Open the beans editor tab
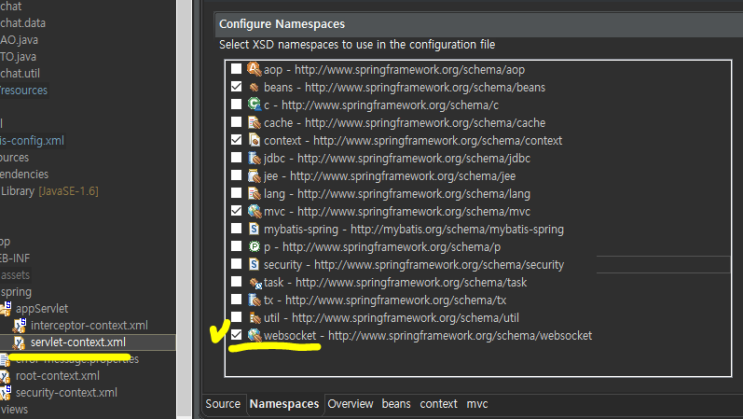The width and height of the screenshot is (743, 419). [x=396, y=404]
